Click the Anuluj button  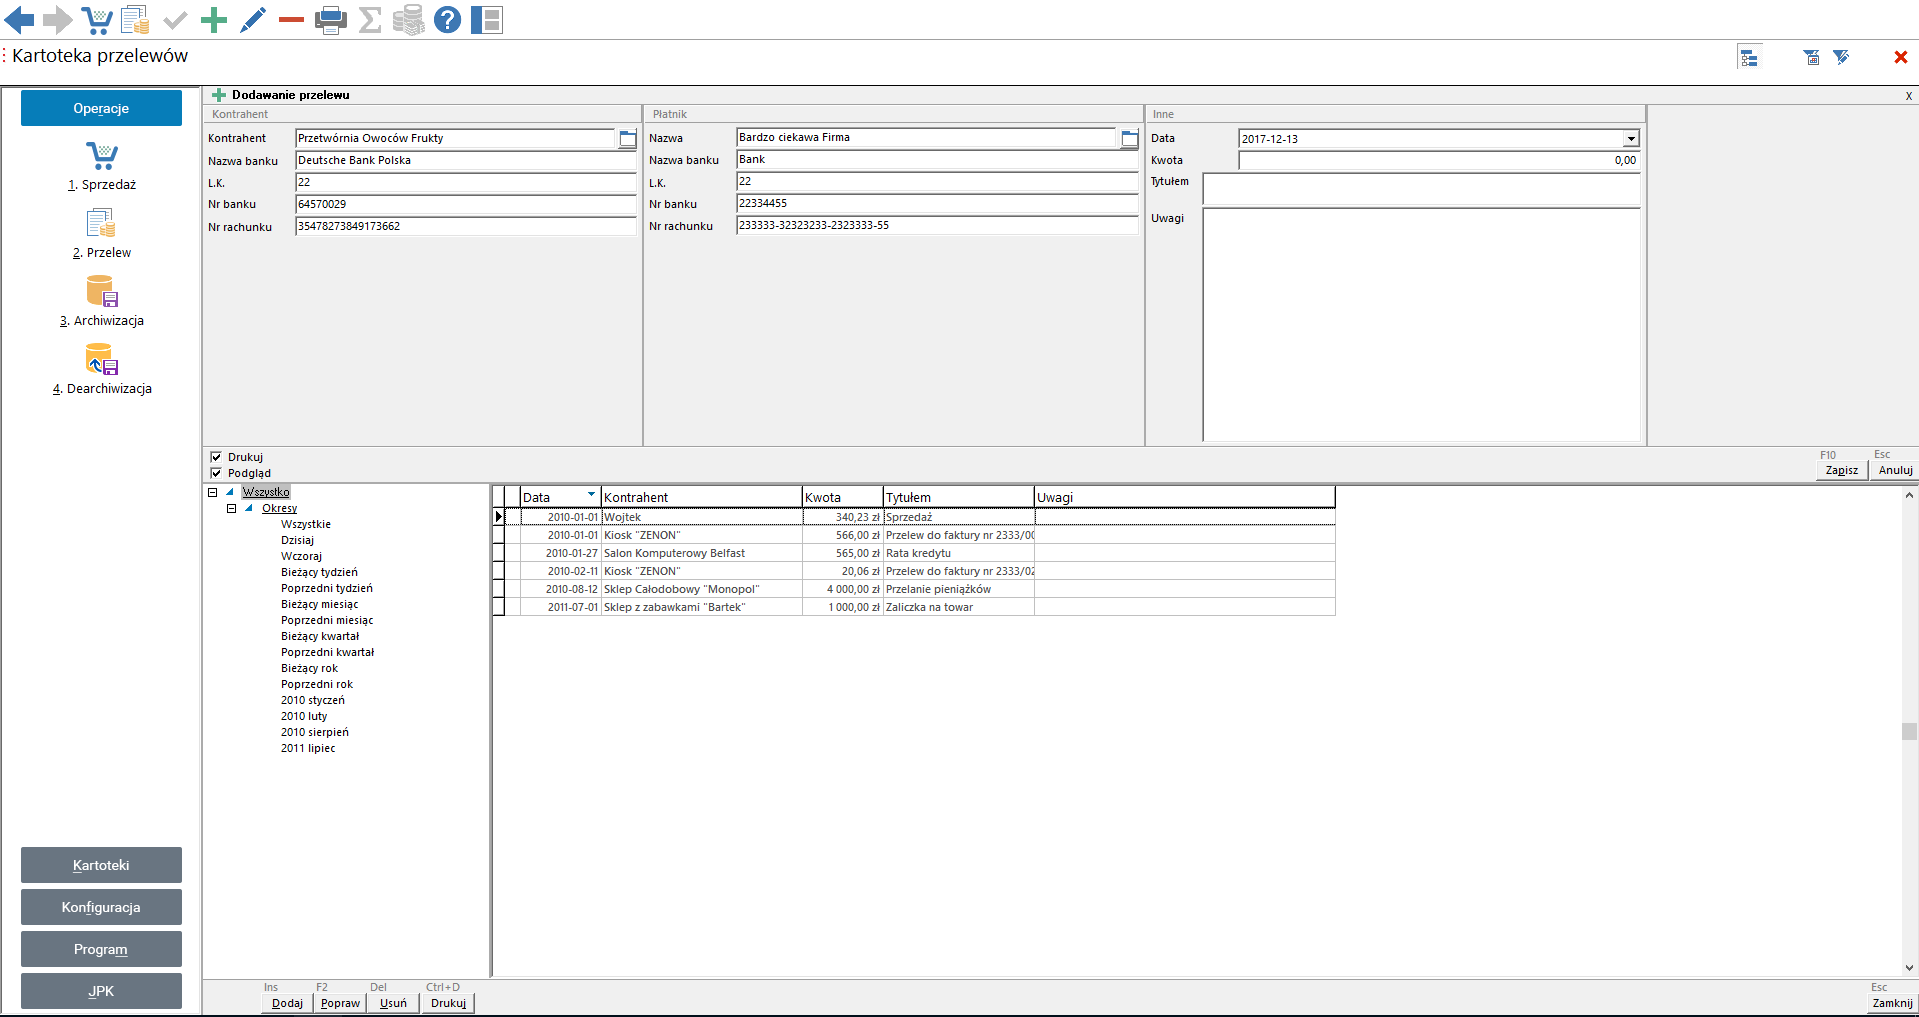[1894, 470]
